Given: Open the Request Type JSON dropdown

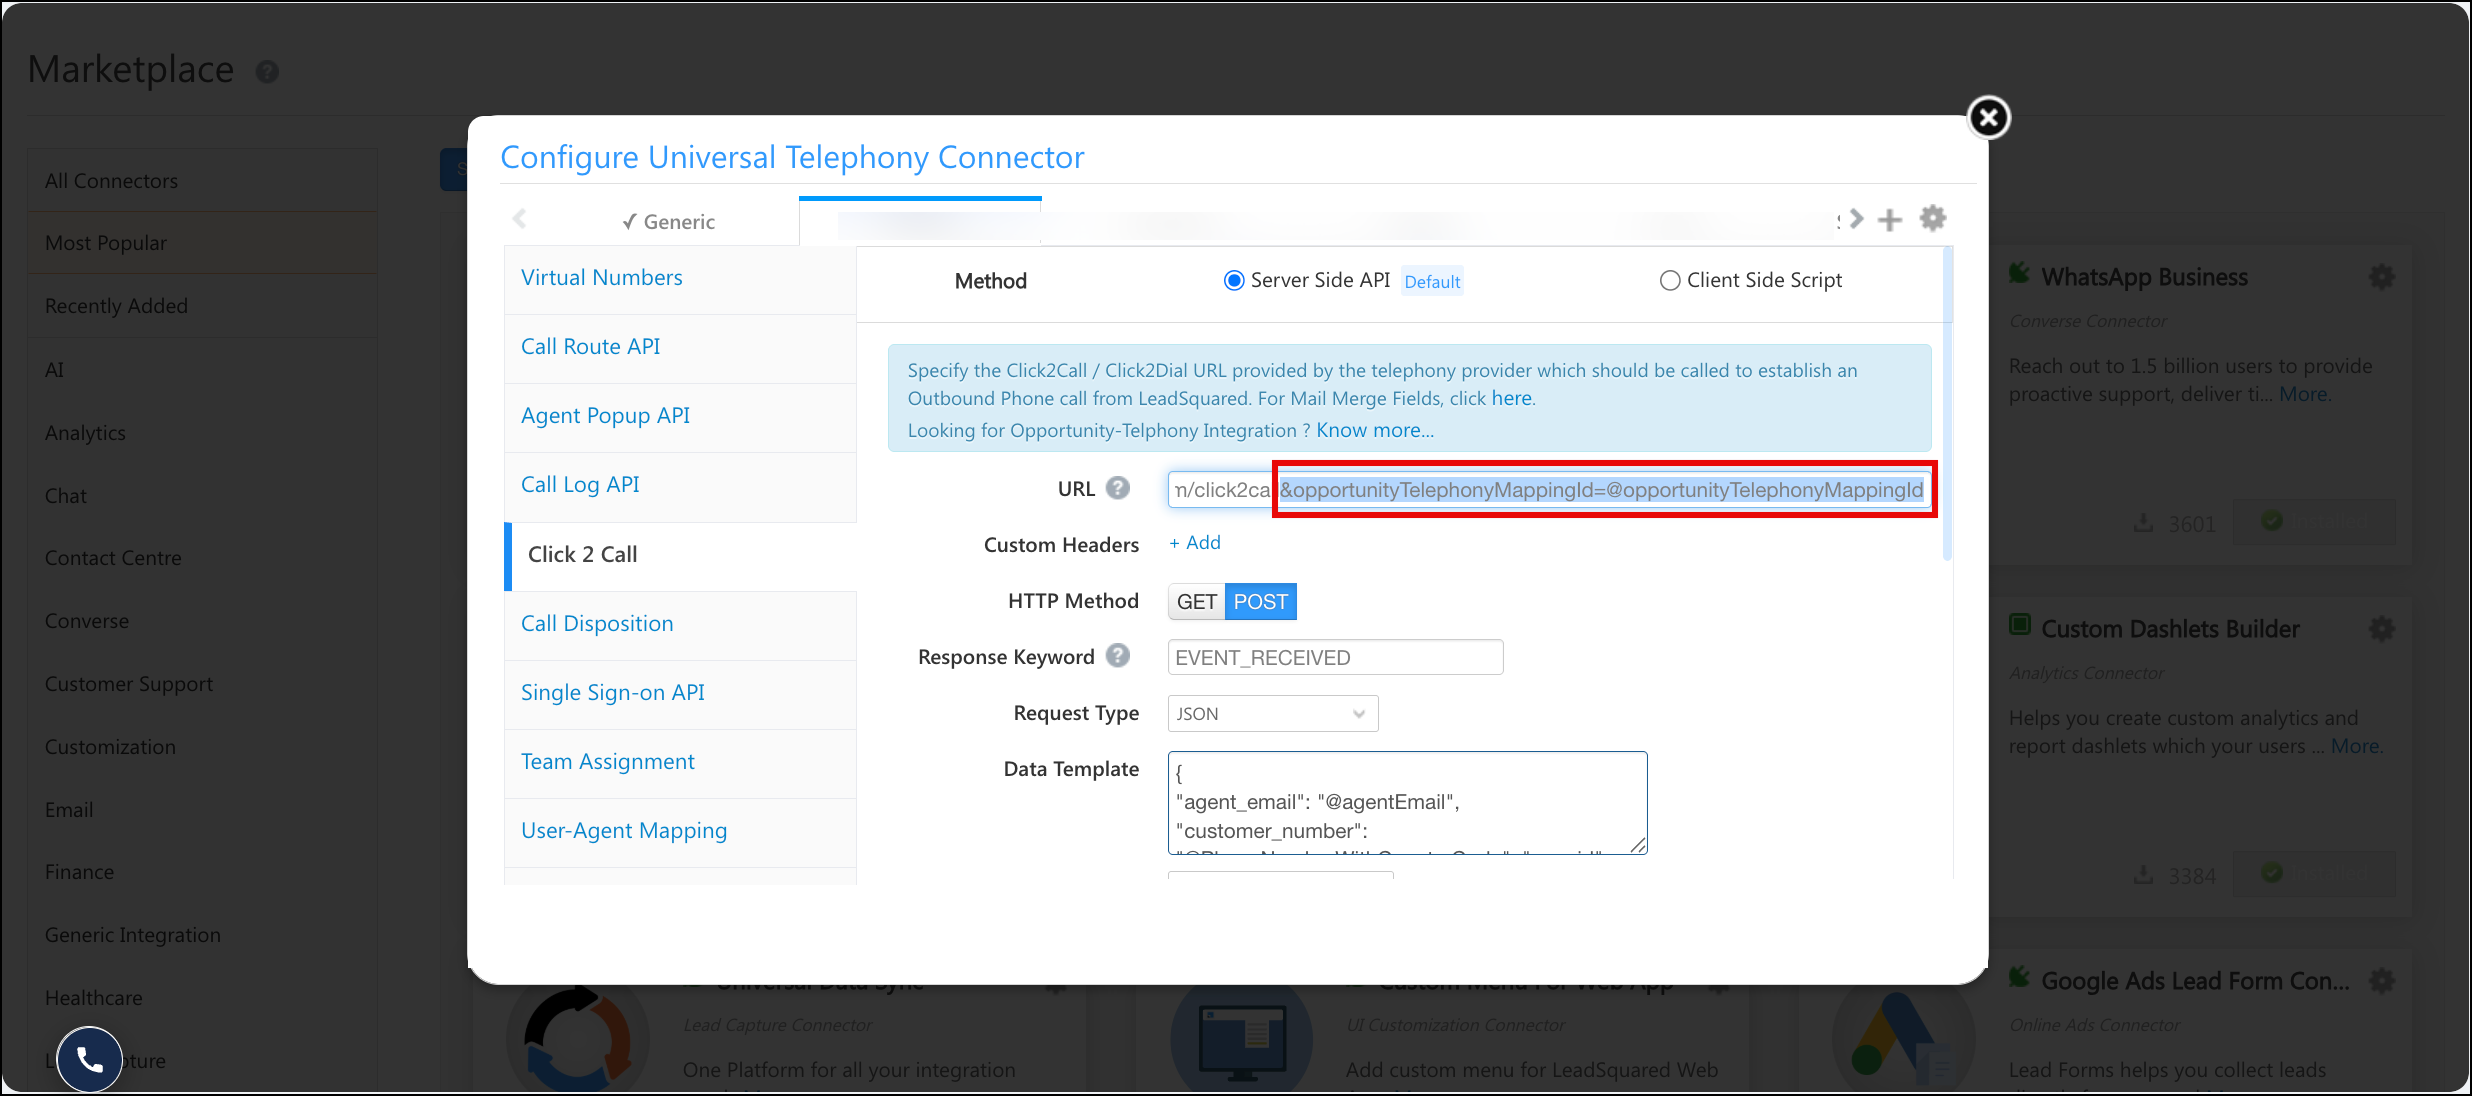Looking at the screenshot, I should pos(1272,714).
